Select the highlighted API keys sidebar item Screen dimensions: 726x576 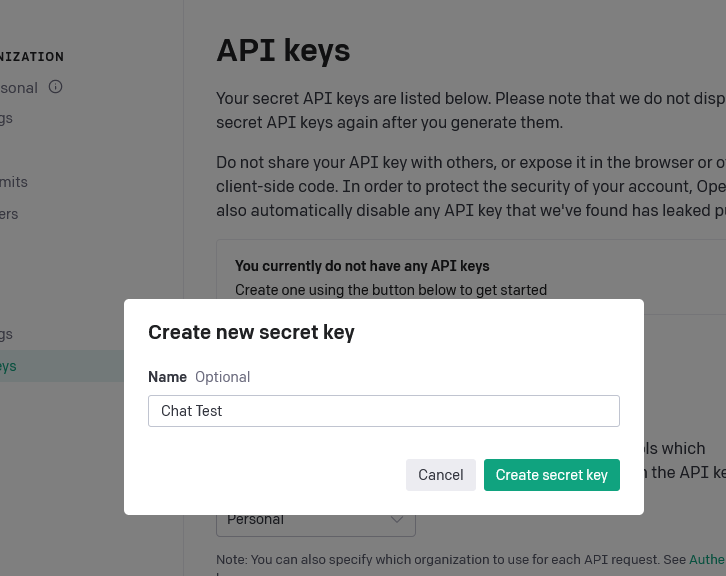[62, 366]
